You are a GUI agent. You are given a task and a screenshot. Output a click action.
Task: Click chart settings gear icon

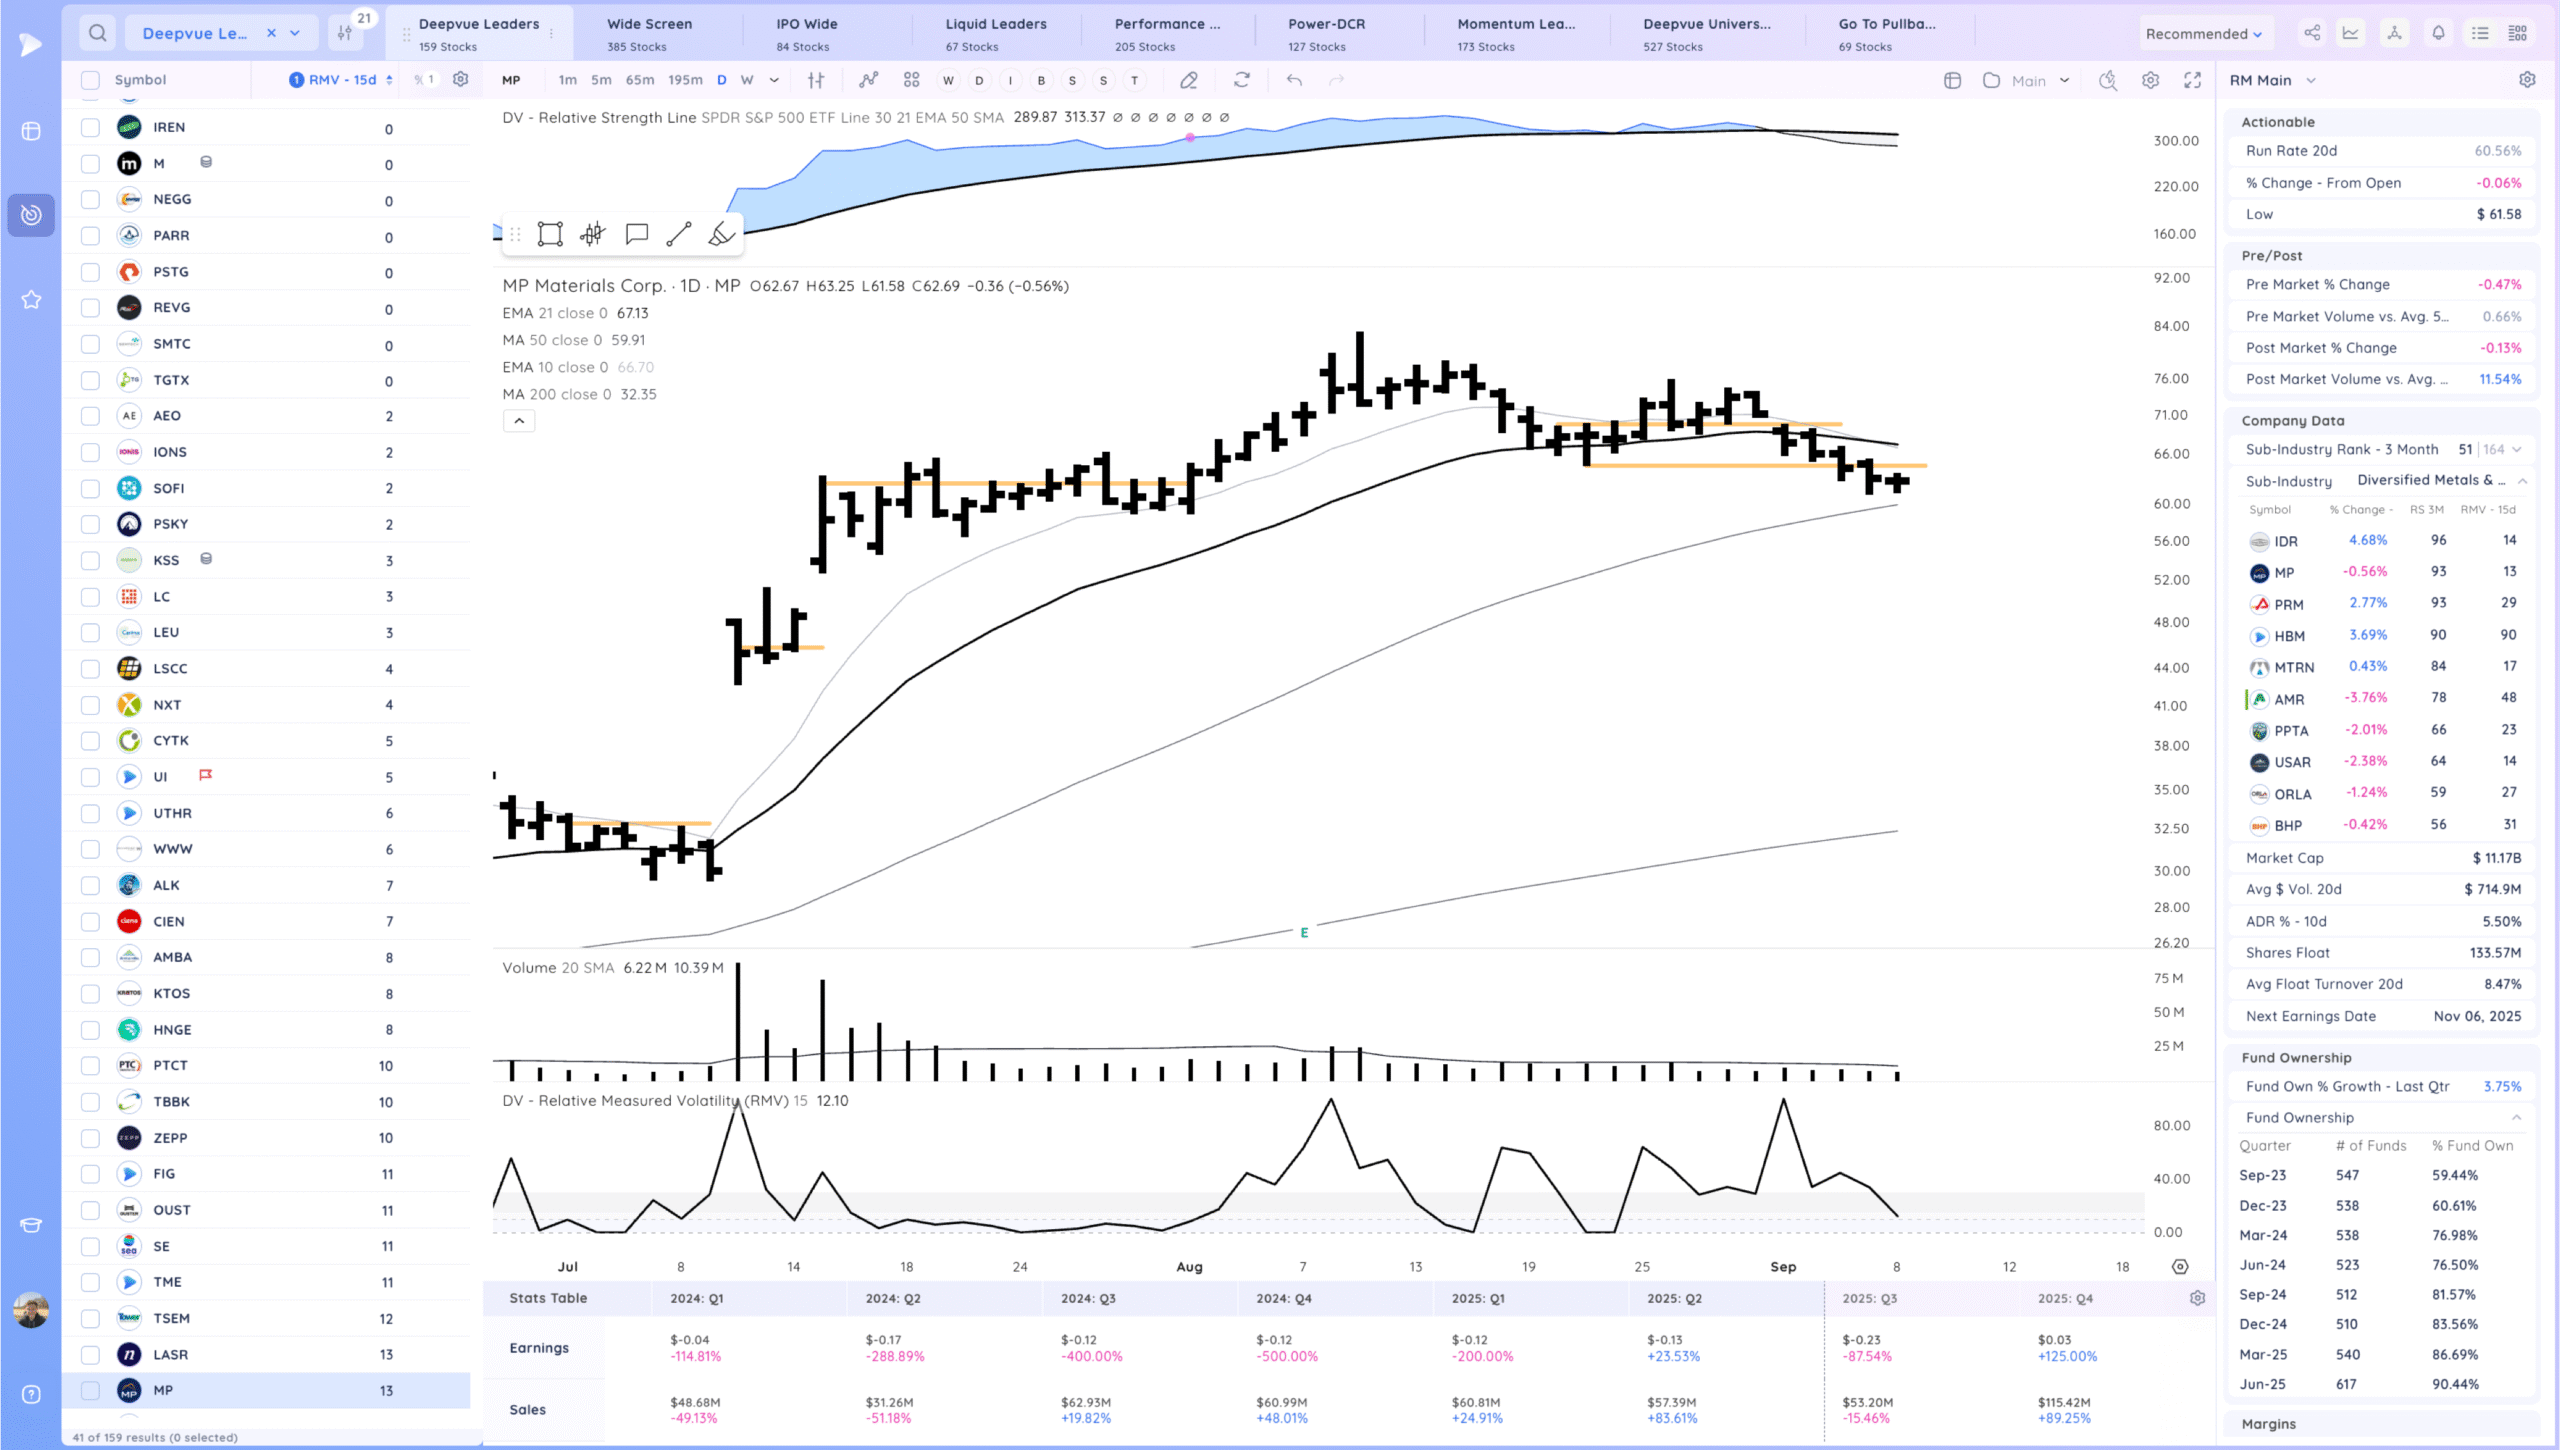pyautogui.click(x=2150, y=80)
